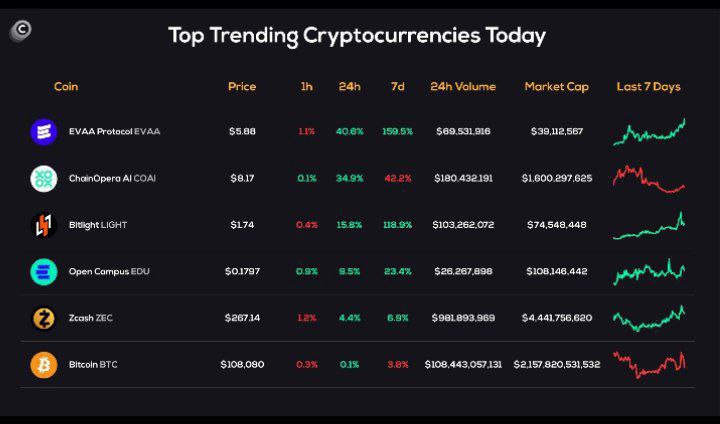The width and height of the screenshot is (720, 424).
Task: View the EVAA 7-day sparkline chart
Action: pyautogui.click(x=649, y=131)
